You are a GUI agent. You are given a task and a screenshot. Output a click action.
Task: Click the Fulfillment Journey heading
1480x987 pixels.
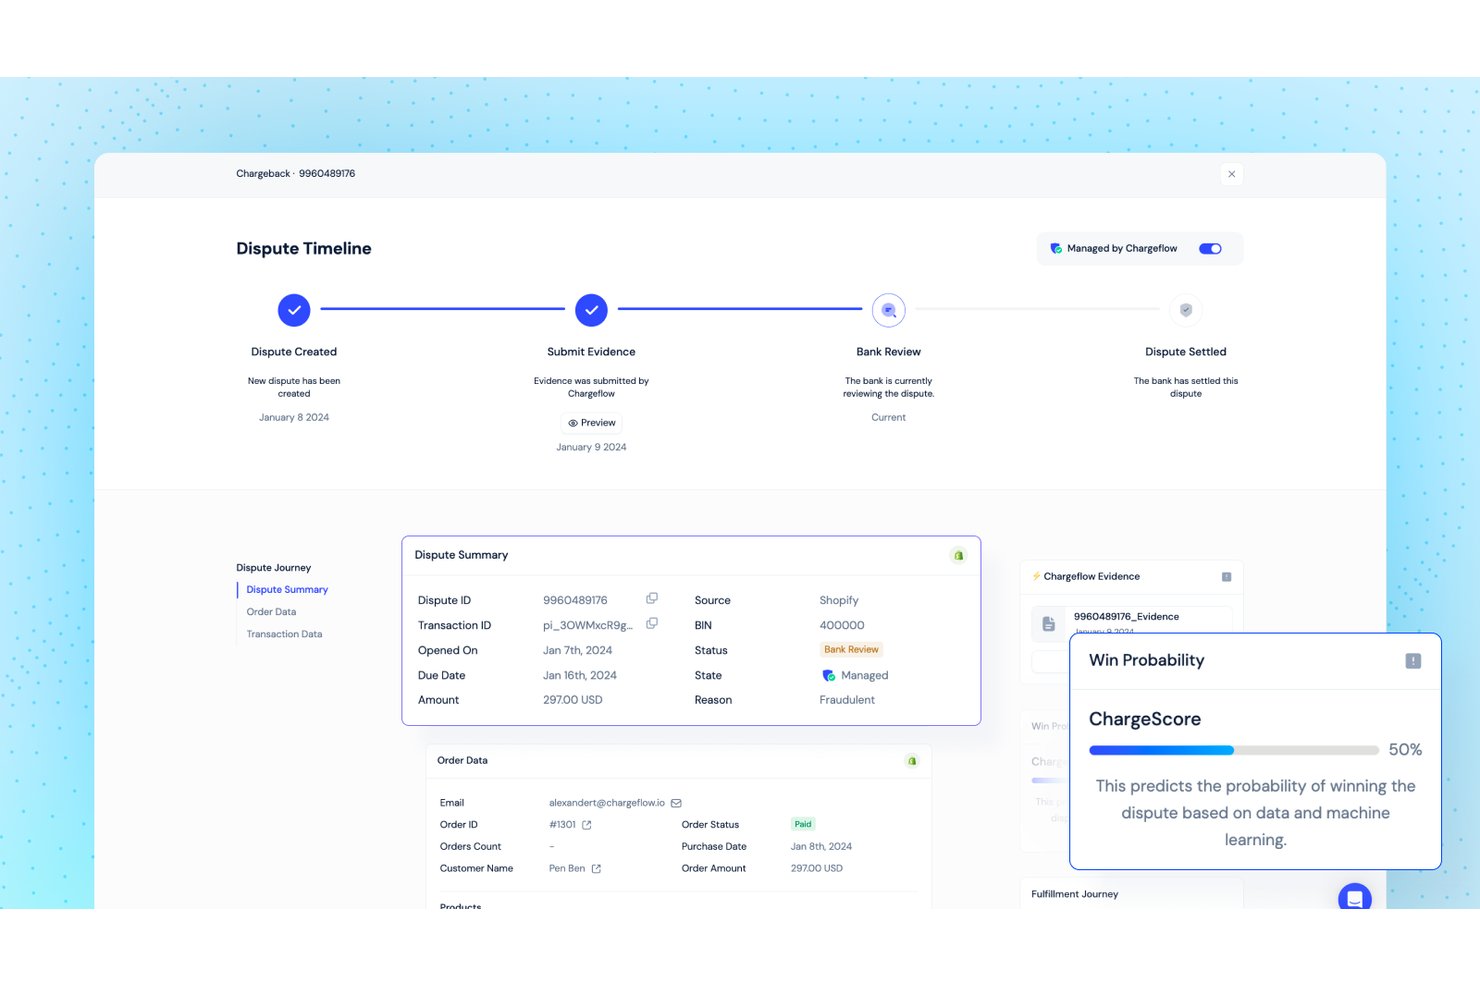point(1075,895)
